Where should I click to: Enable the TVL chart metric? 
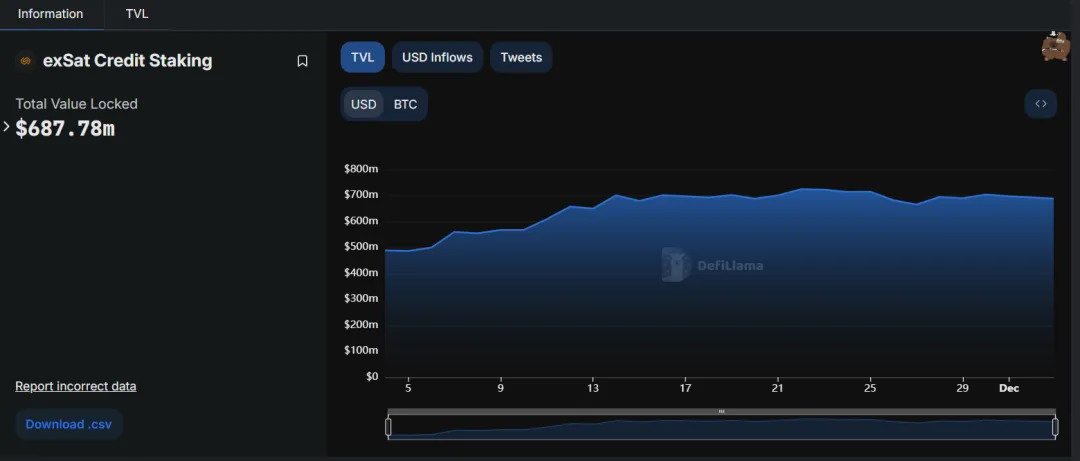pyautogui.click(x=362, y=57)
